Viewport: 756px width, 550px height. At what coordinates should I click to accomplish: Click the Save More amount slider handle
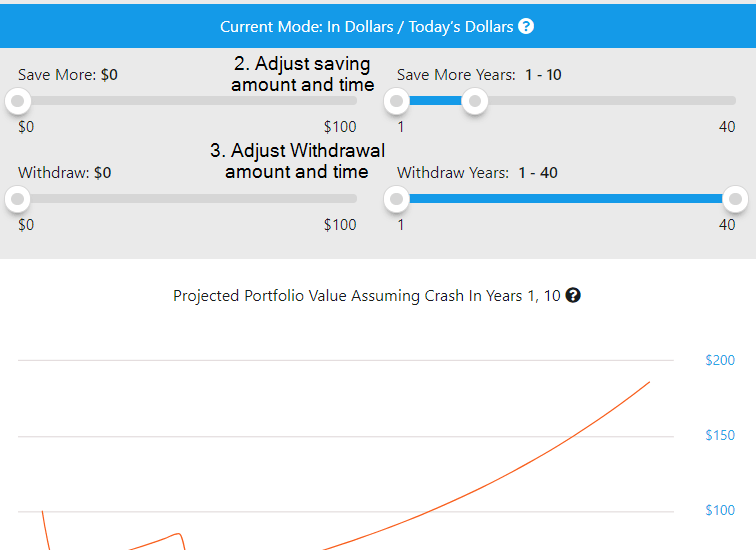[x=18, y=101]
